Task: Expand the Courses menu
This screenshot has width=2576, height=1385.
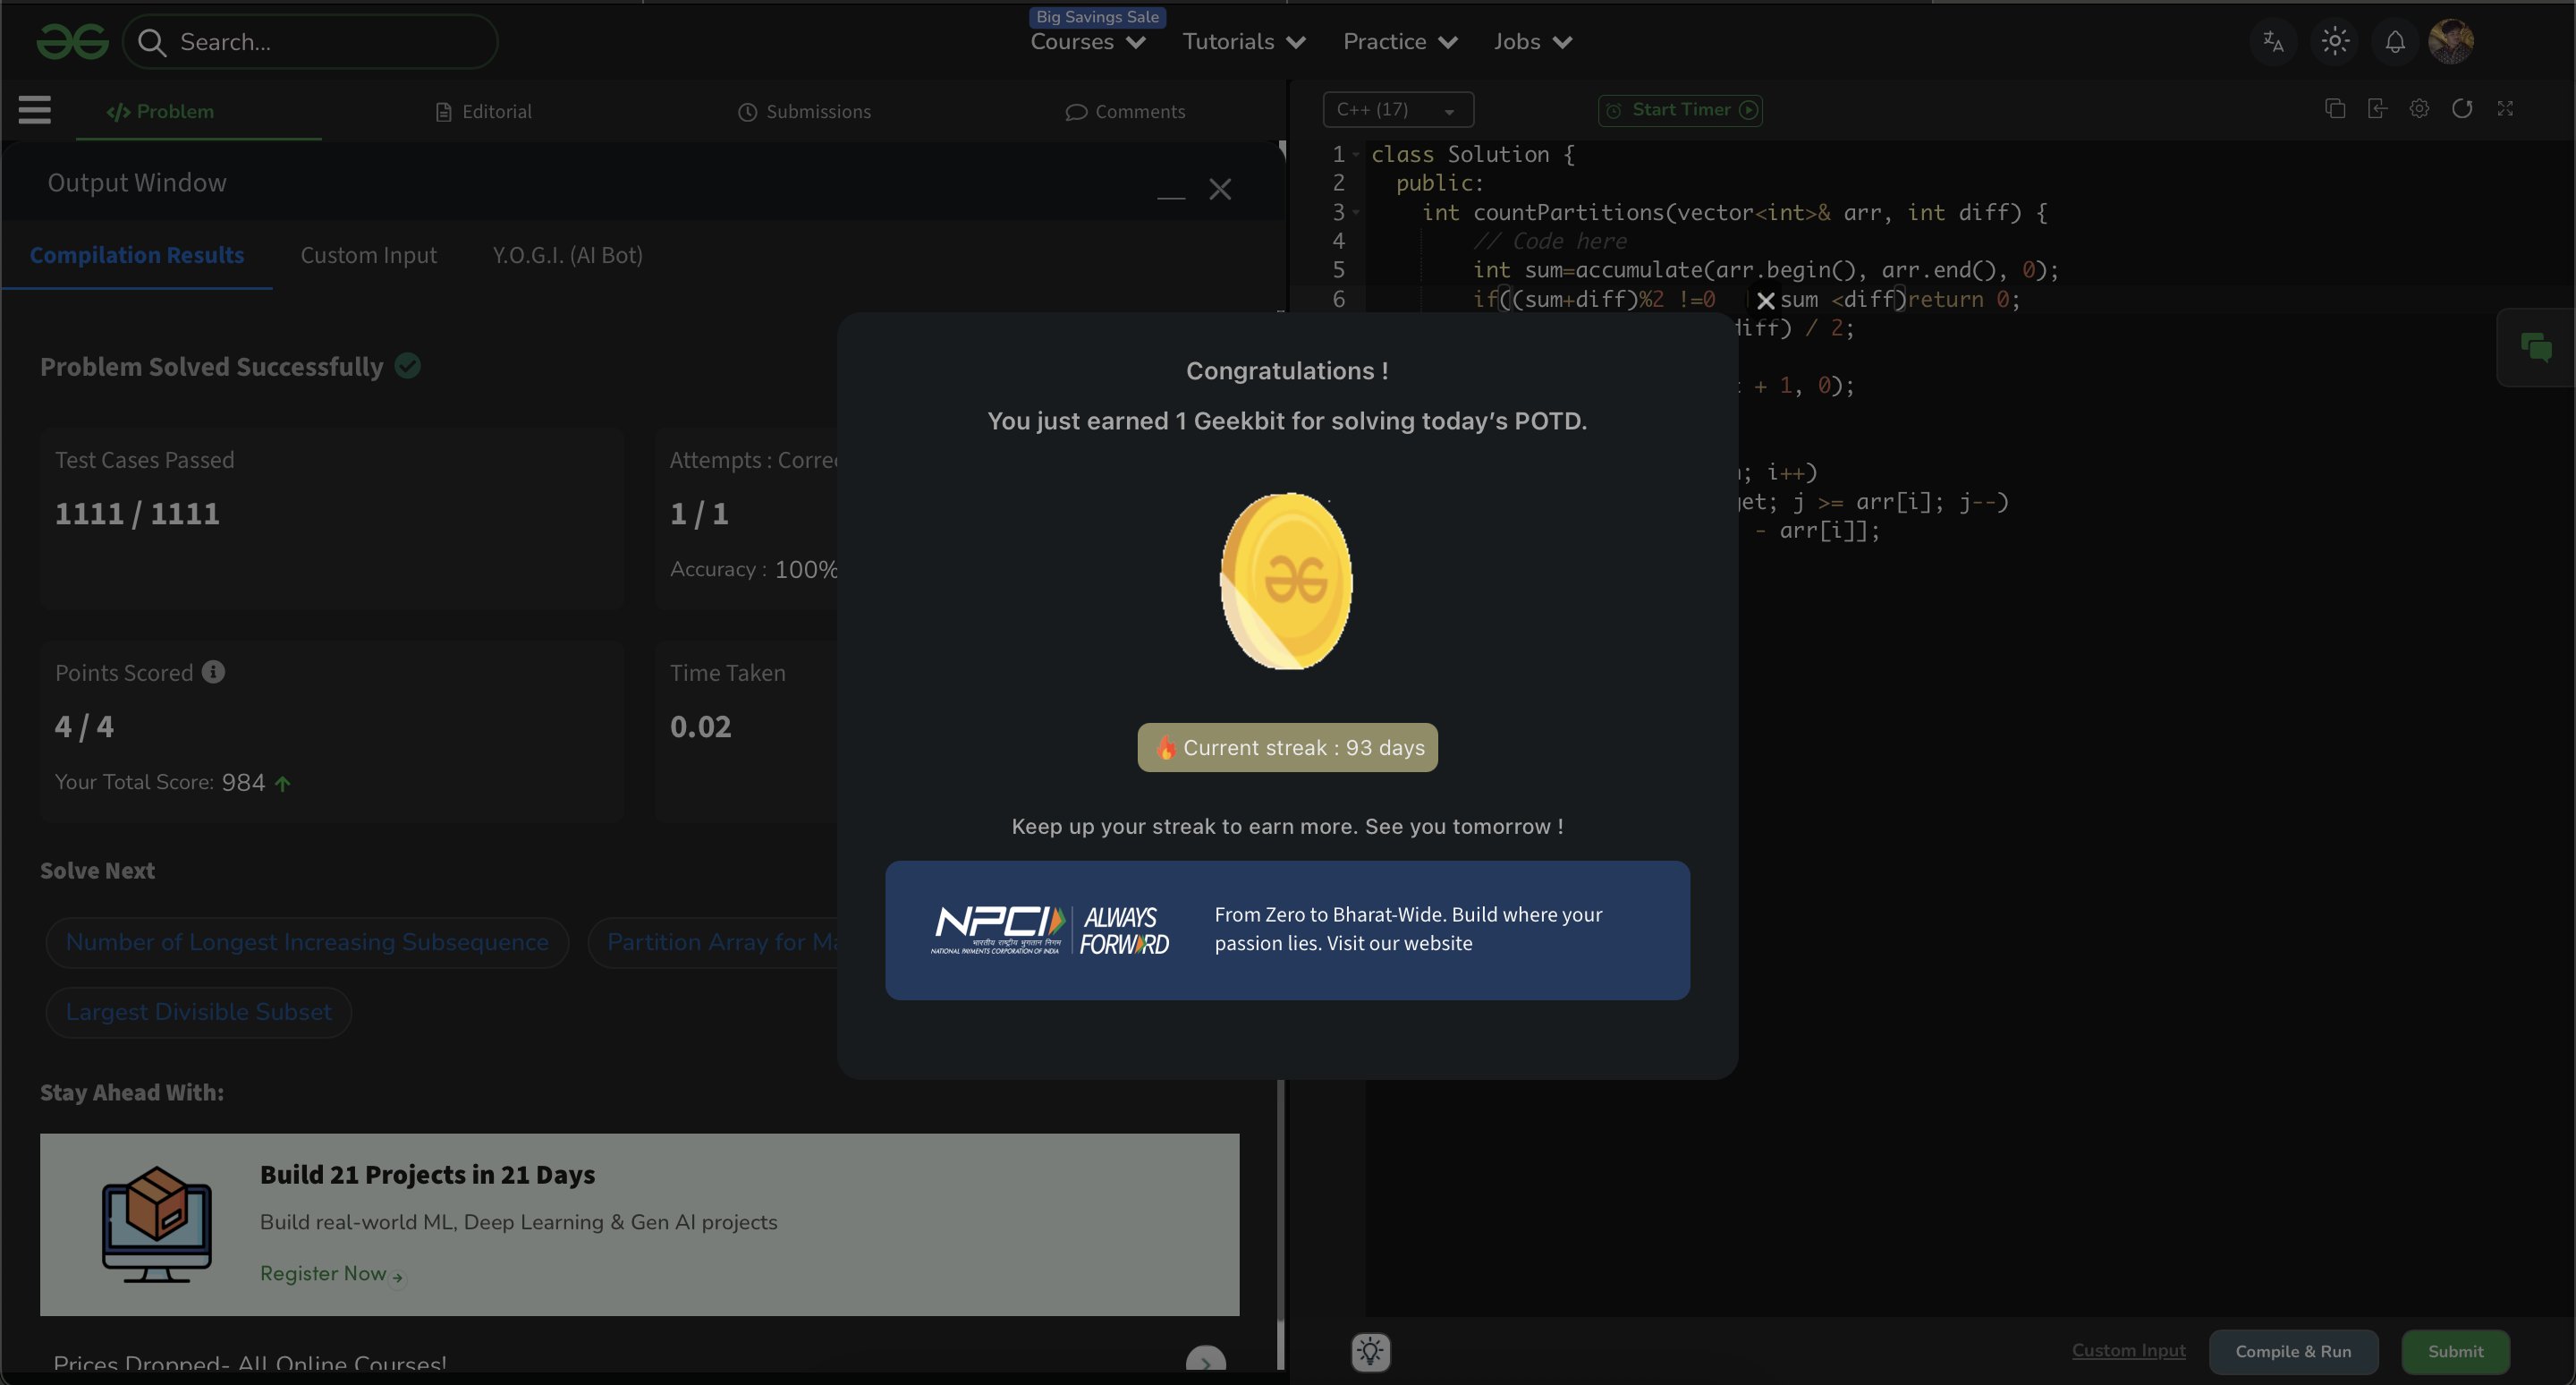Action: (x=1087, y=42)
